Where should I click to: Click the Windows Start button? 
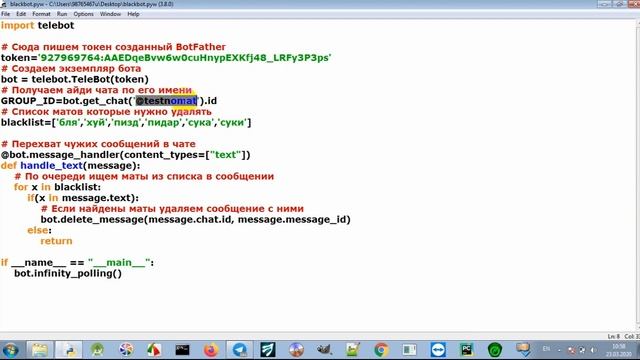pyautogui.click(x=11, y=350)
